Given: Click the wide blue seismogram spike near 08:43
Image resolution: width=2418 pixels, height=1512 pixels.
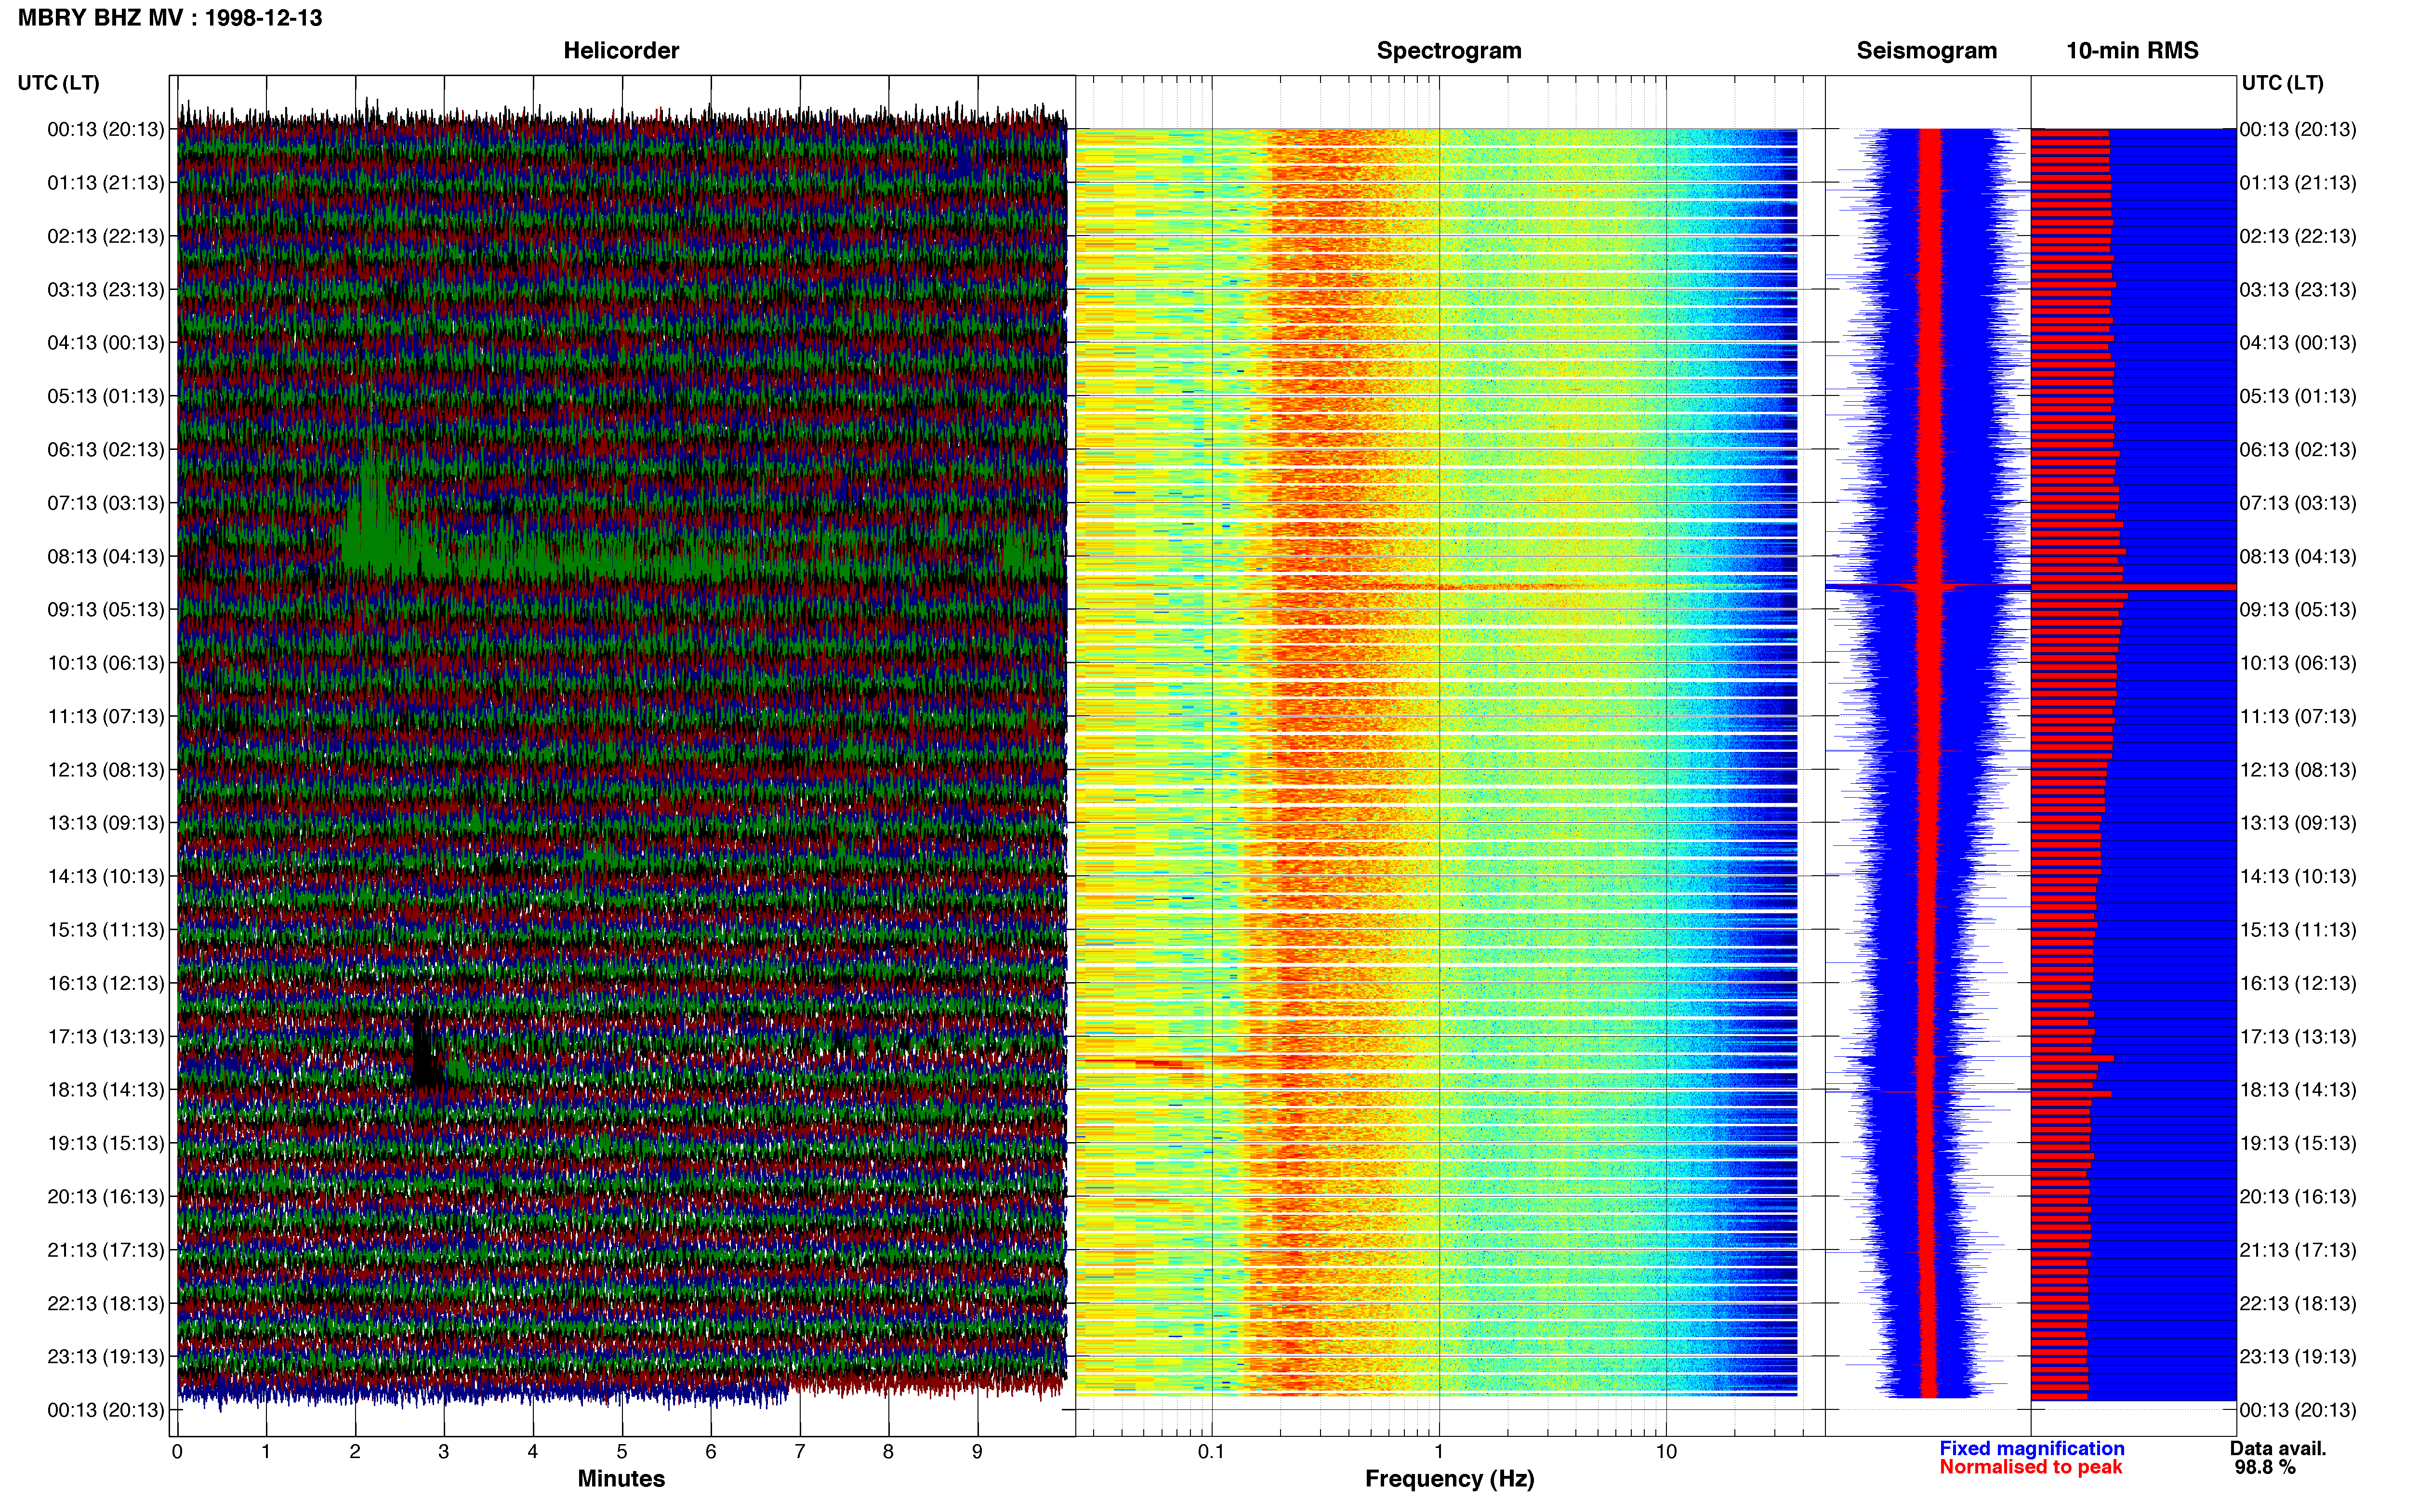Looking at the screenshot, I should click(1927, 587).
